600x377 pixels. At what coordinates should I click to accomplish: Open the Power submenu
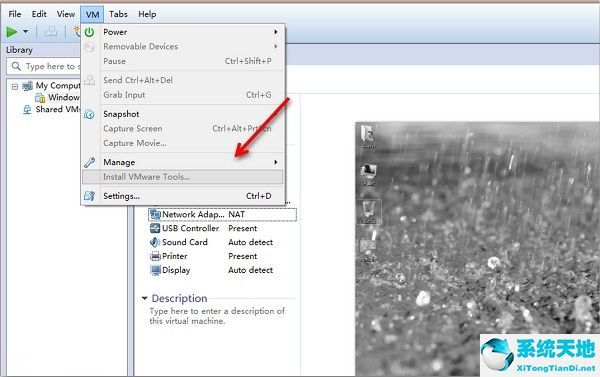tap(183, 32)
